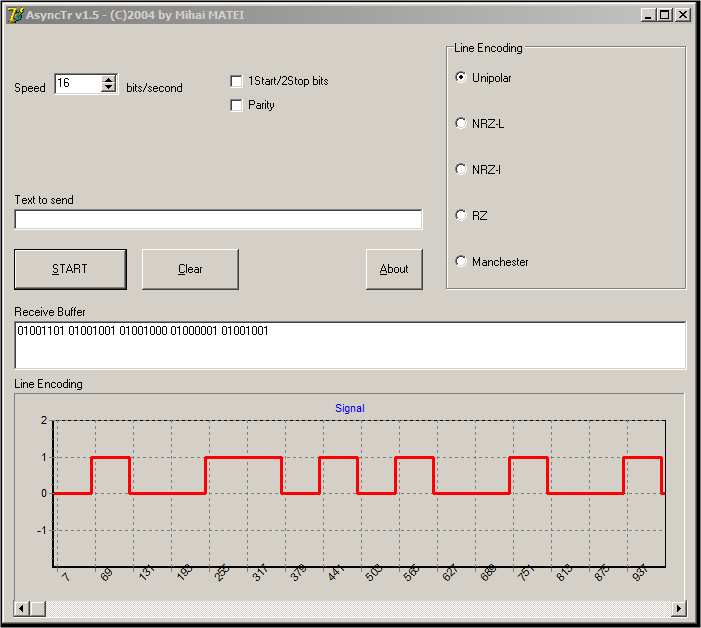Click into the Speed value field
This screenshot has height=628, width=701.
tap(78, 84)
